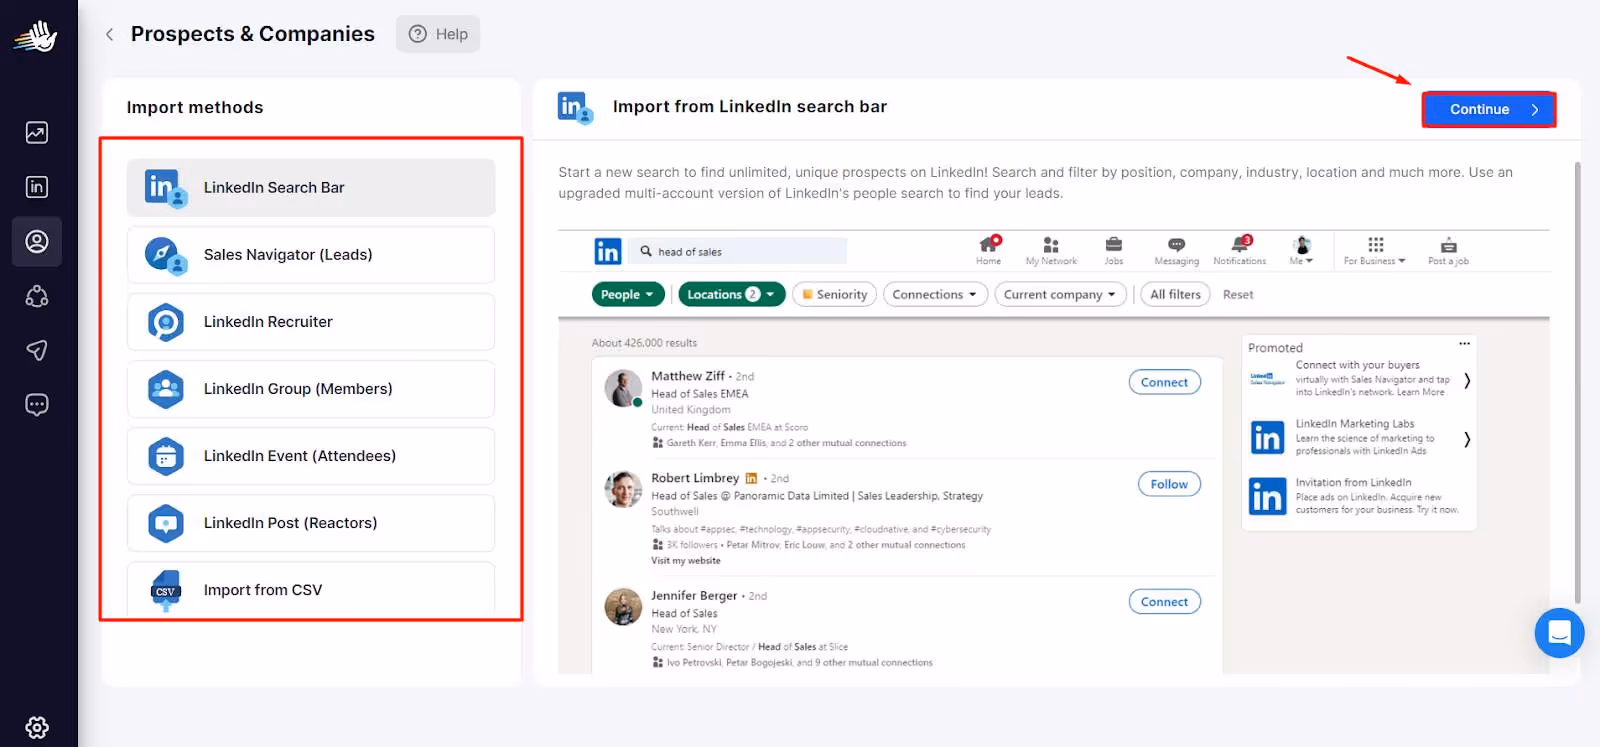Click the 'head of sales' search field

[x=739, y=251]
